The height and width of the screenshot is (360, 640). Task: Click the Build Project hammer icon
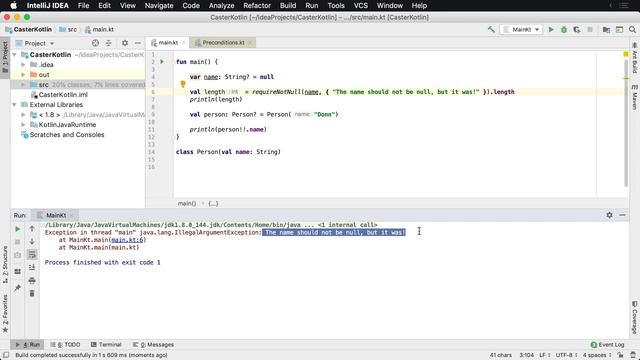(491, 29)
